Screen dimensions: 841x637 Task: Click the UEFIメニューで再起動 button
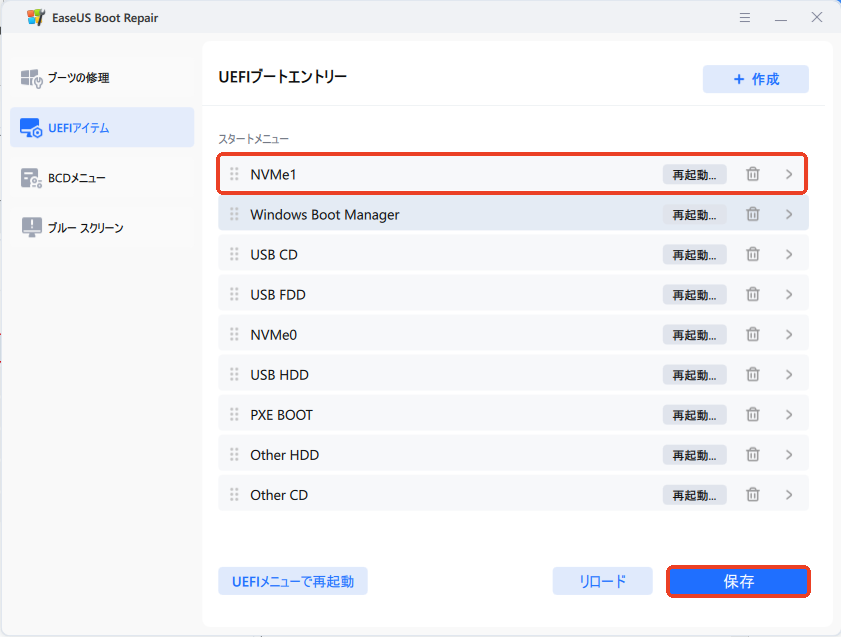293,581
